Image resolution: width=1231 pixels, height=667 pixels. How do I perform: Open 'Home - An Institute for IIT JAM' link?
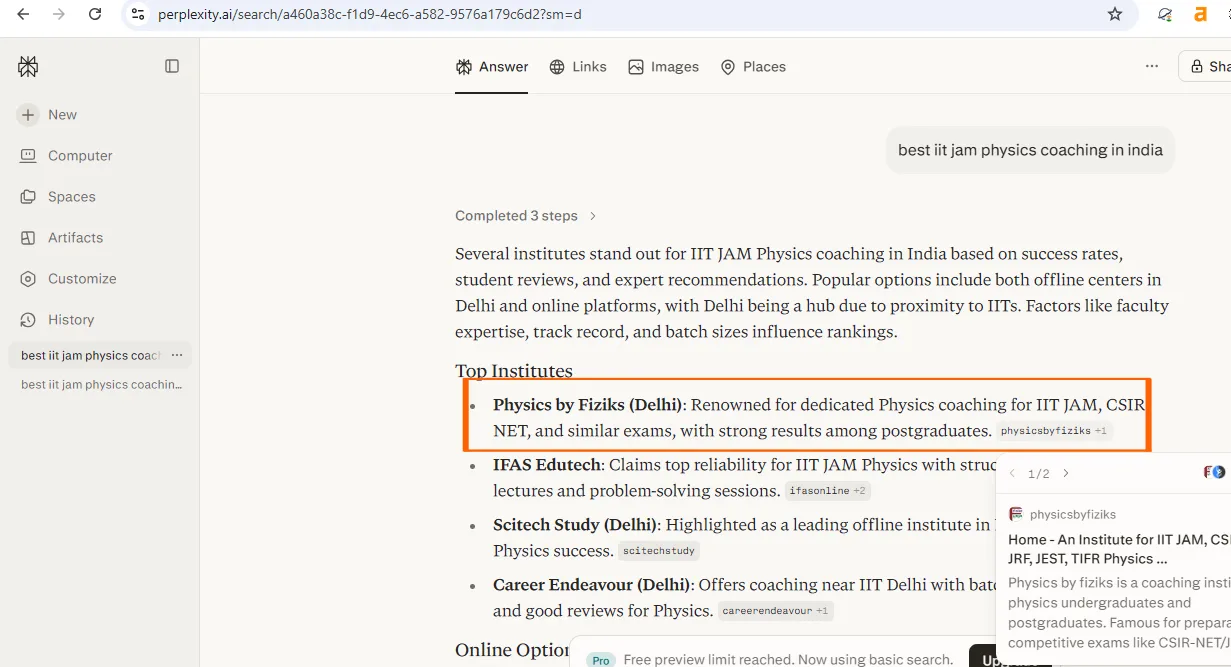tap(1119, 549)
